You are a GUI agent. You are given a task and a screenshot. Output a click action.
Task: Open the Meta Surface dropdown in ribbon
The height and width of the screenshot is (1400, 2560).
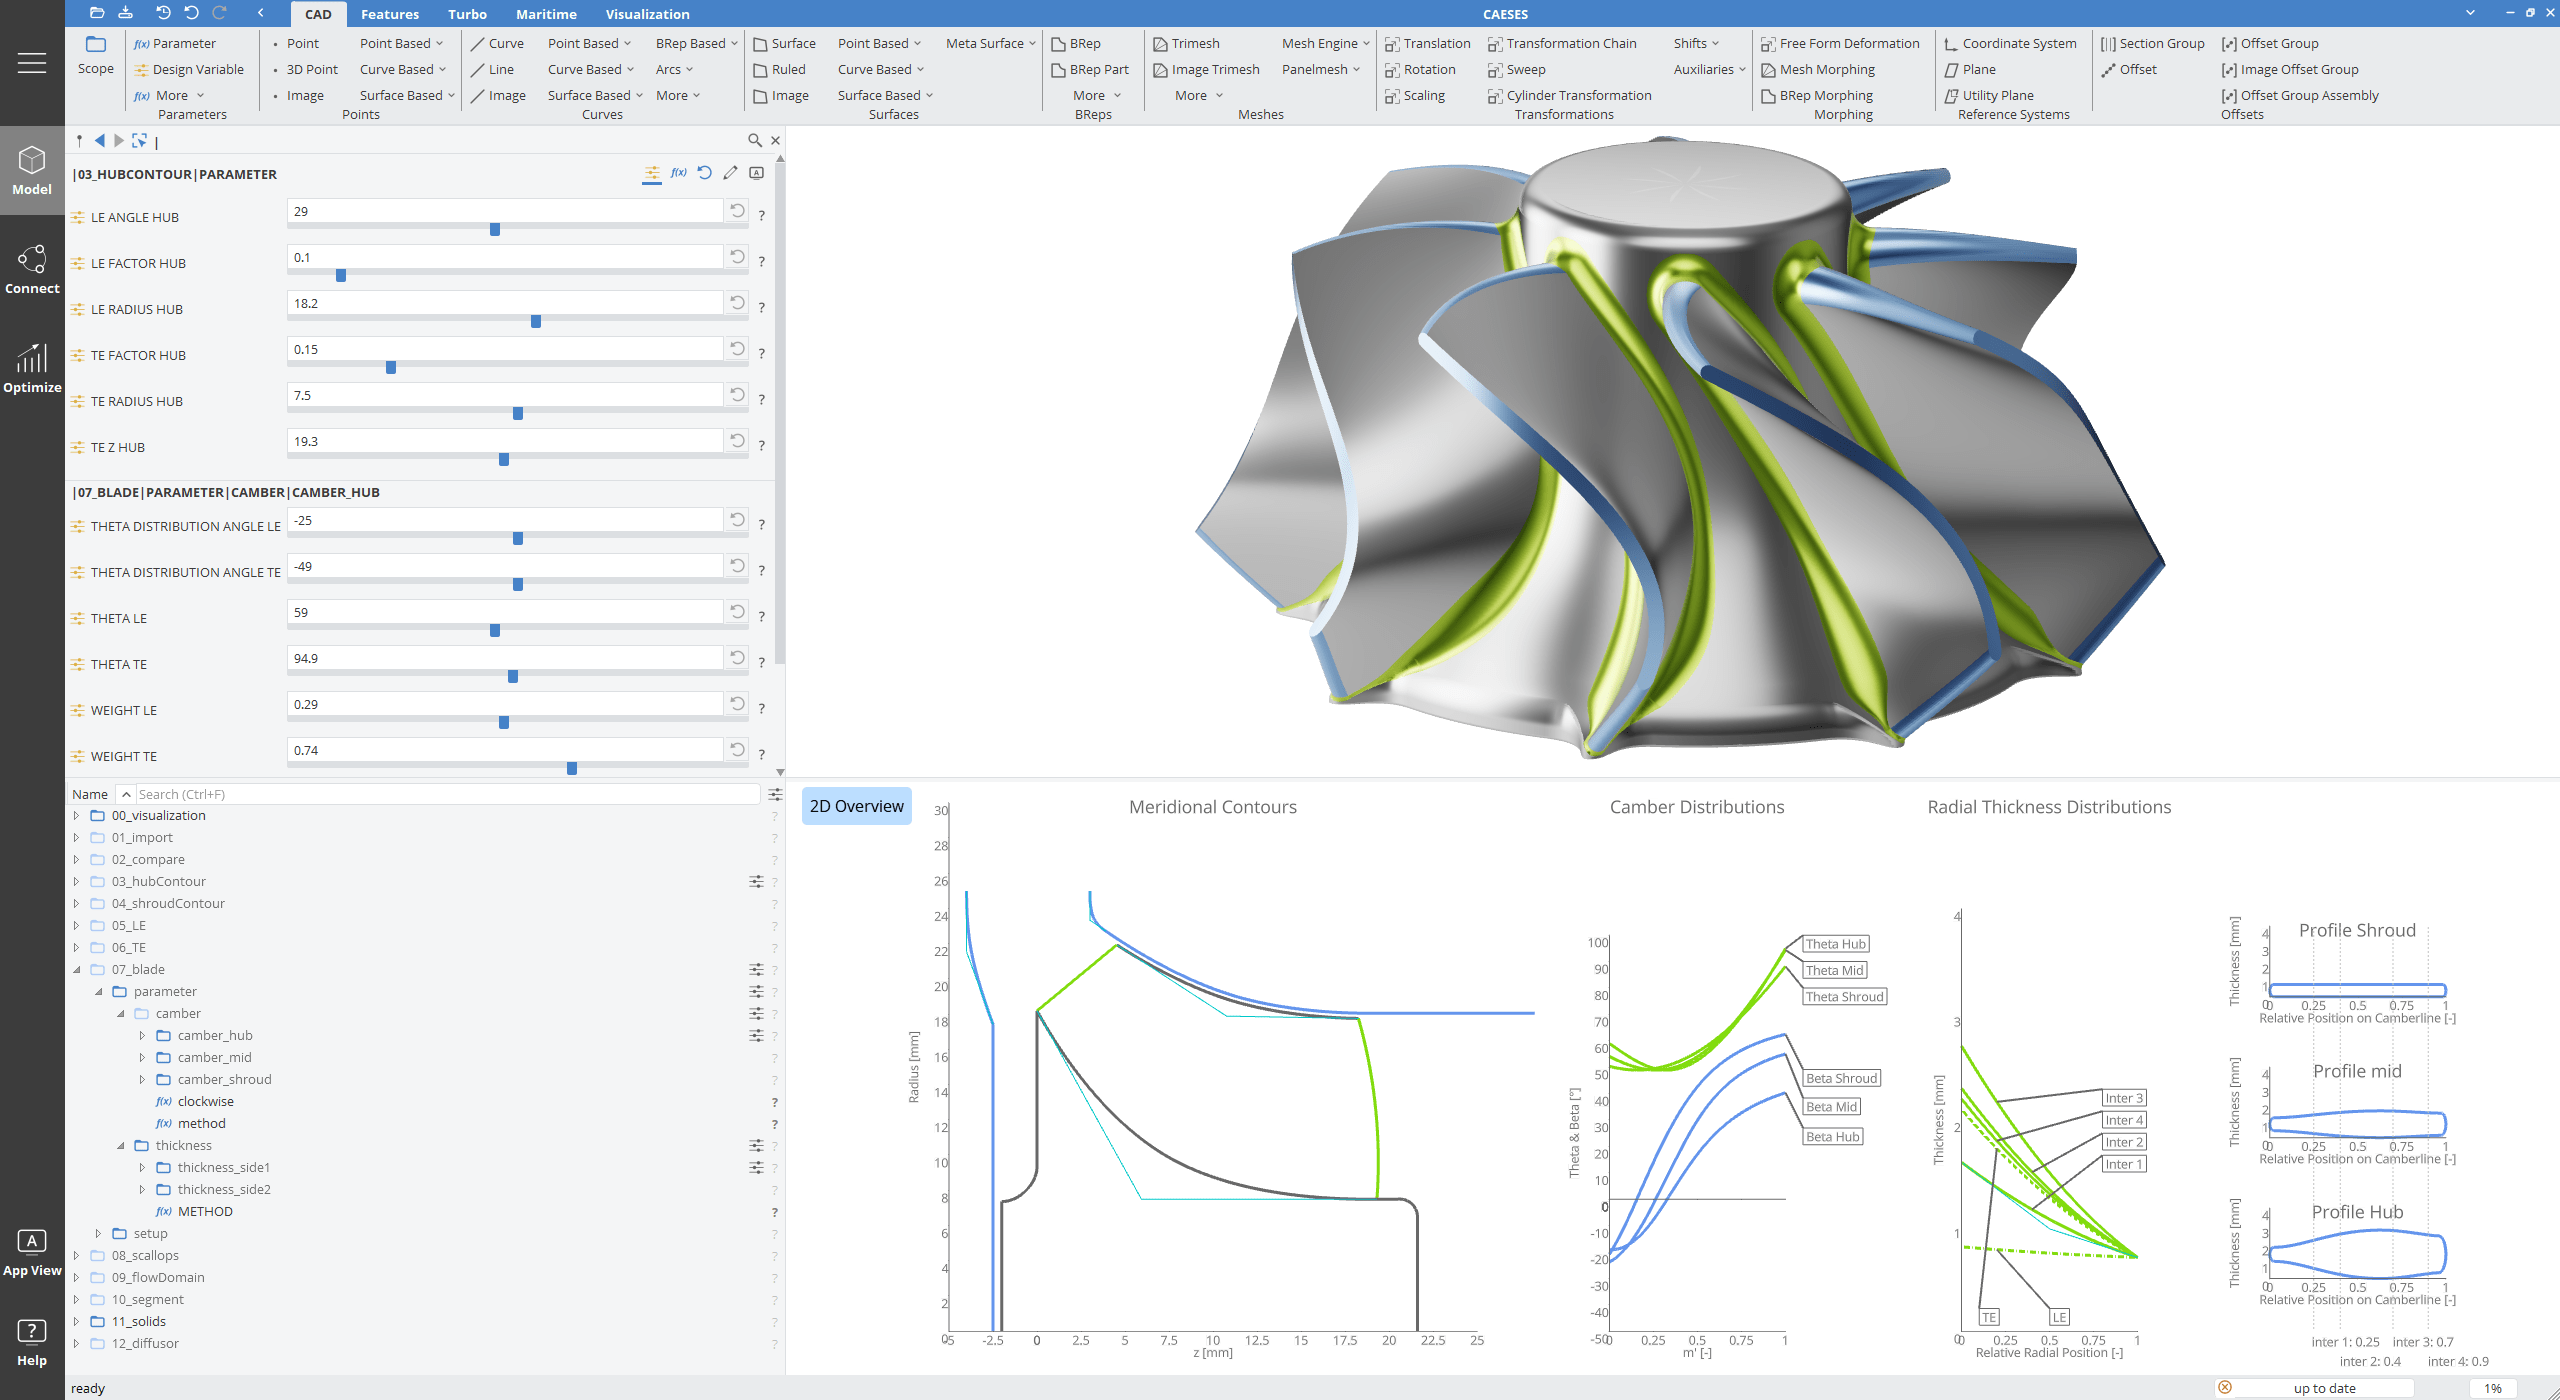990,43
